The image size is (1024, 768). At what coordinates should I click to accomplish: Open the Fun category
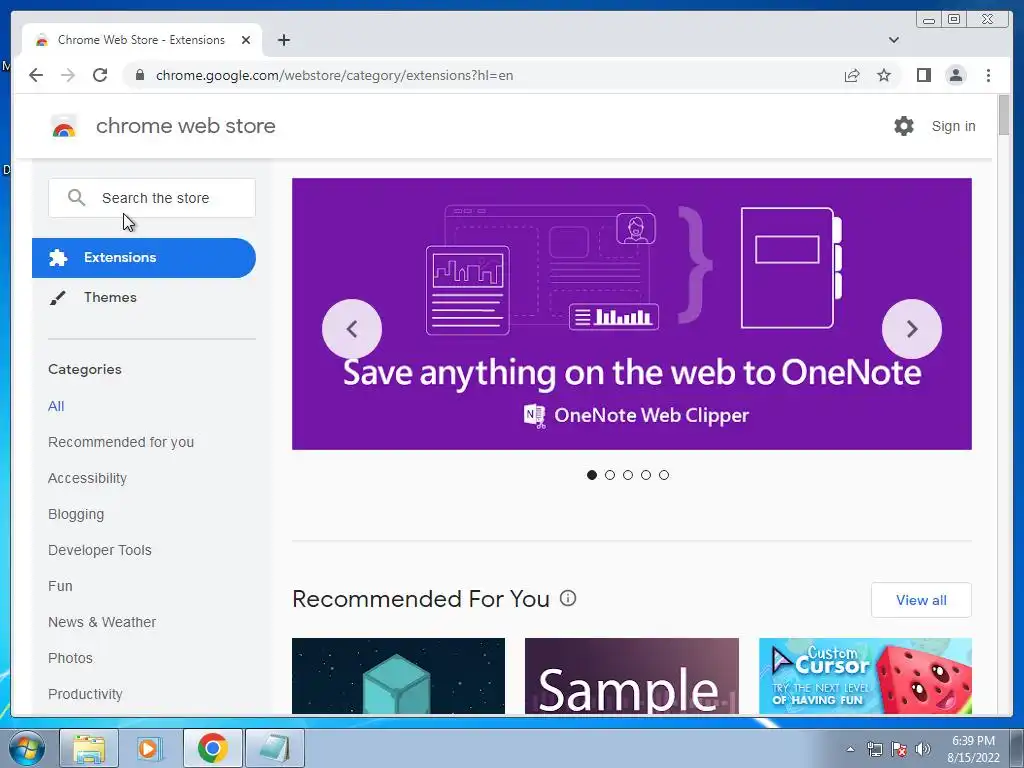[60, 586]
